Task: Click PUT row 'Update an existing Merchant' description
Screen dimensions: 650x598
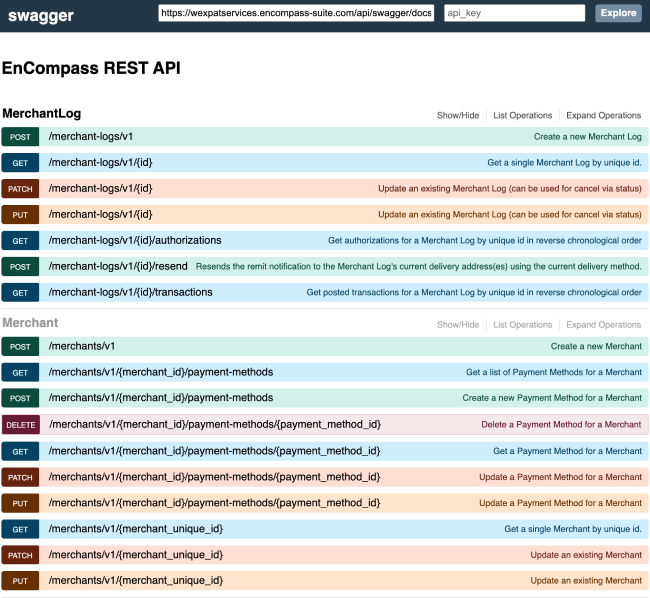Action: [586, 581]
